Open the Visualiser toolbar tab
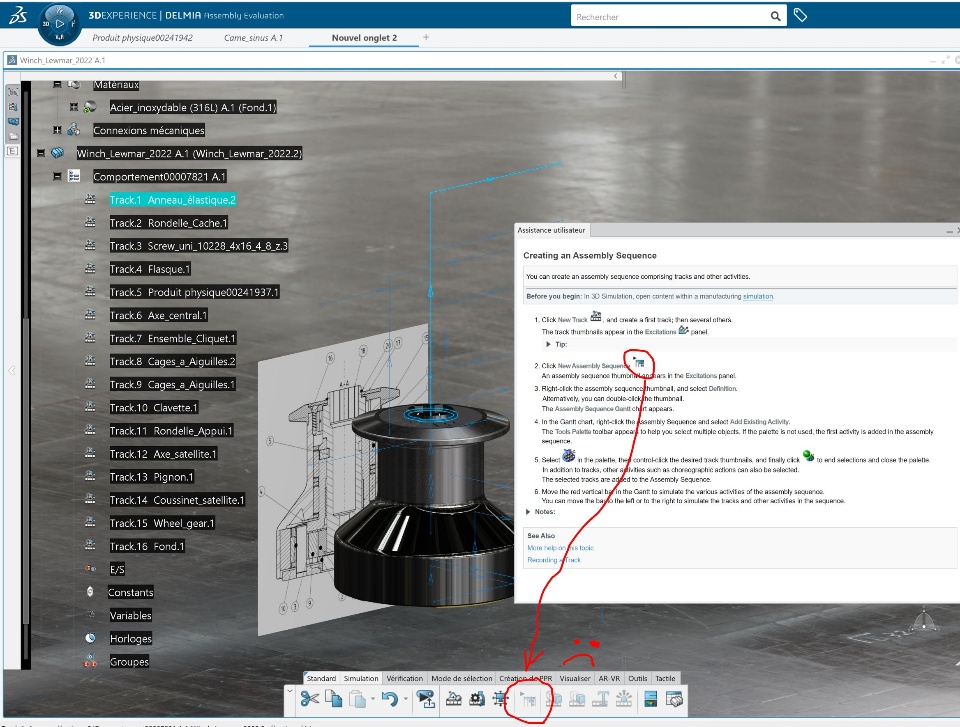Image resolution: width=960 pixels, height=727 pixels. (x=575, y=678)
